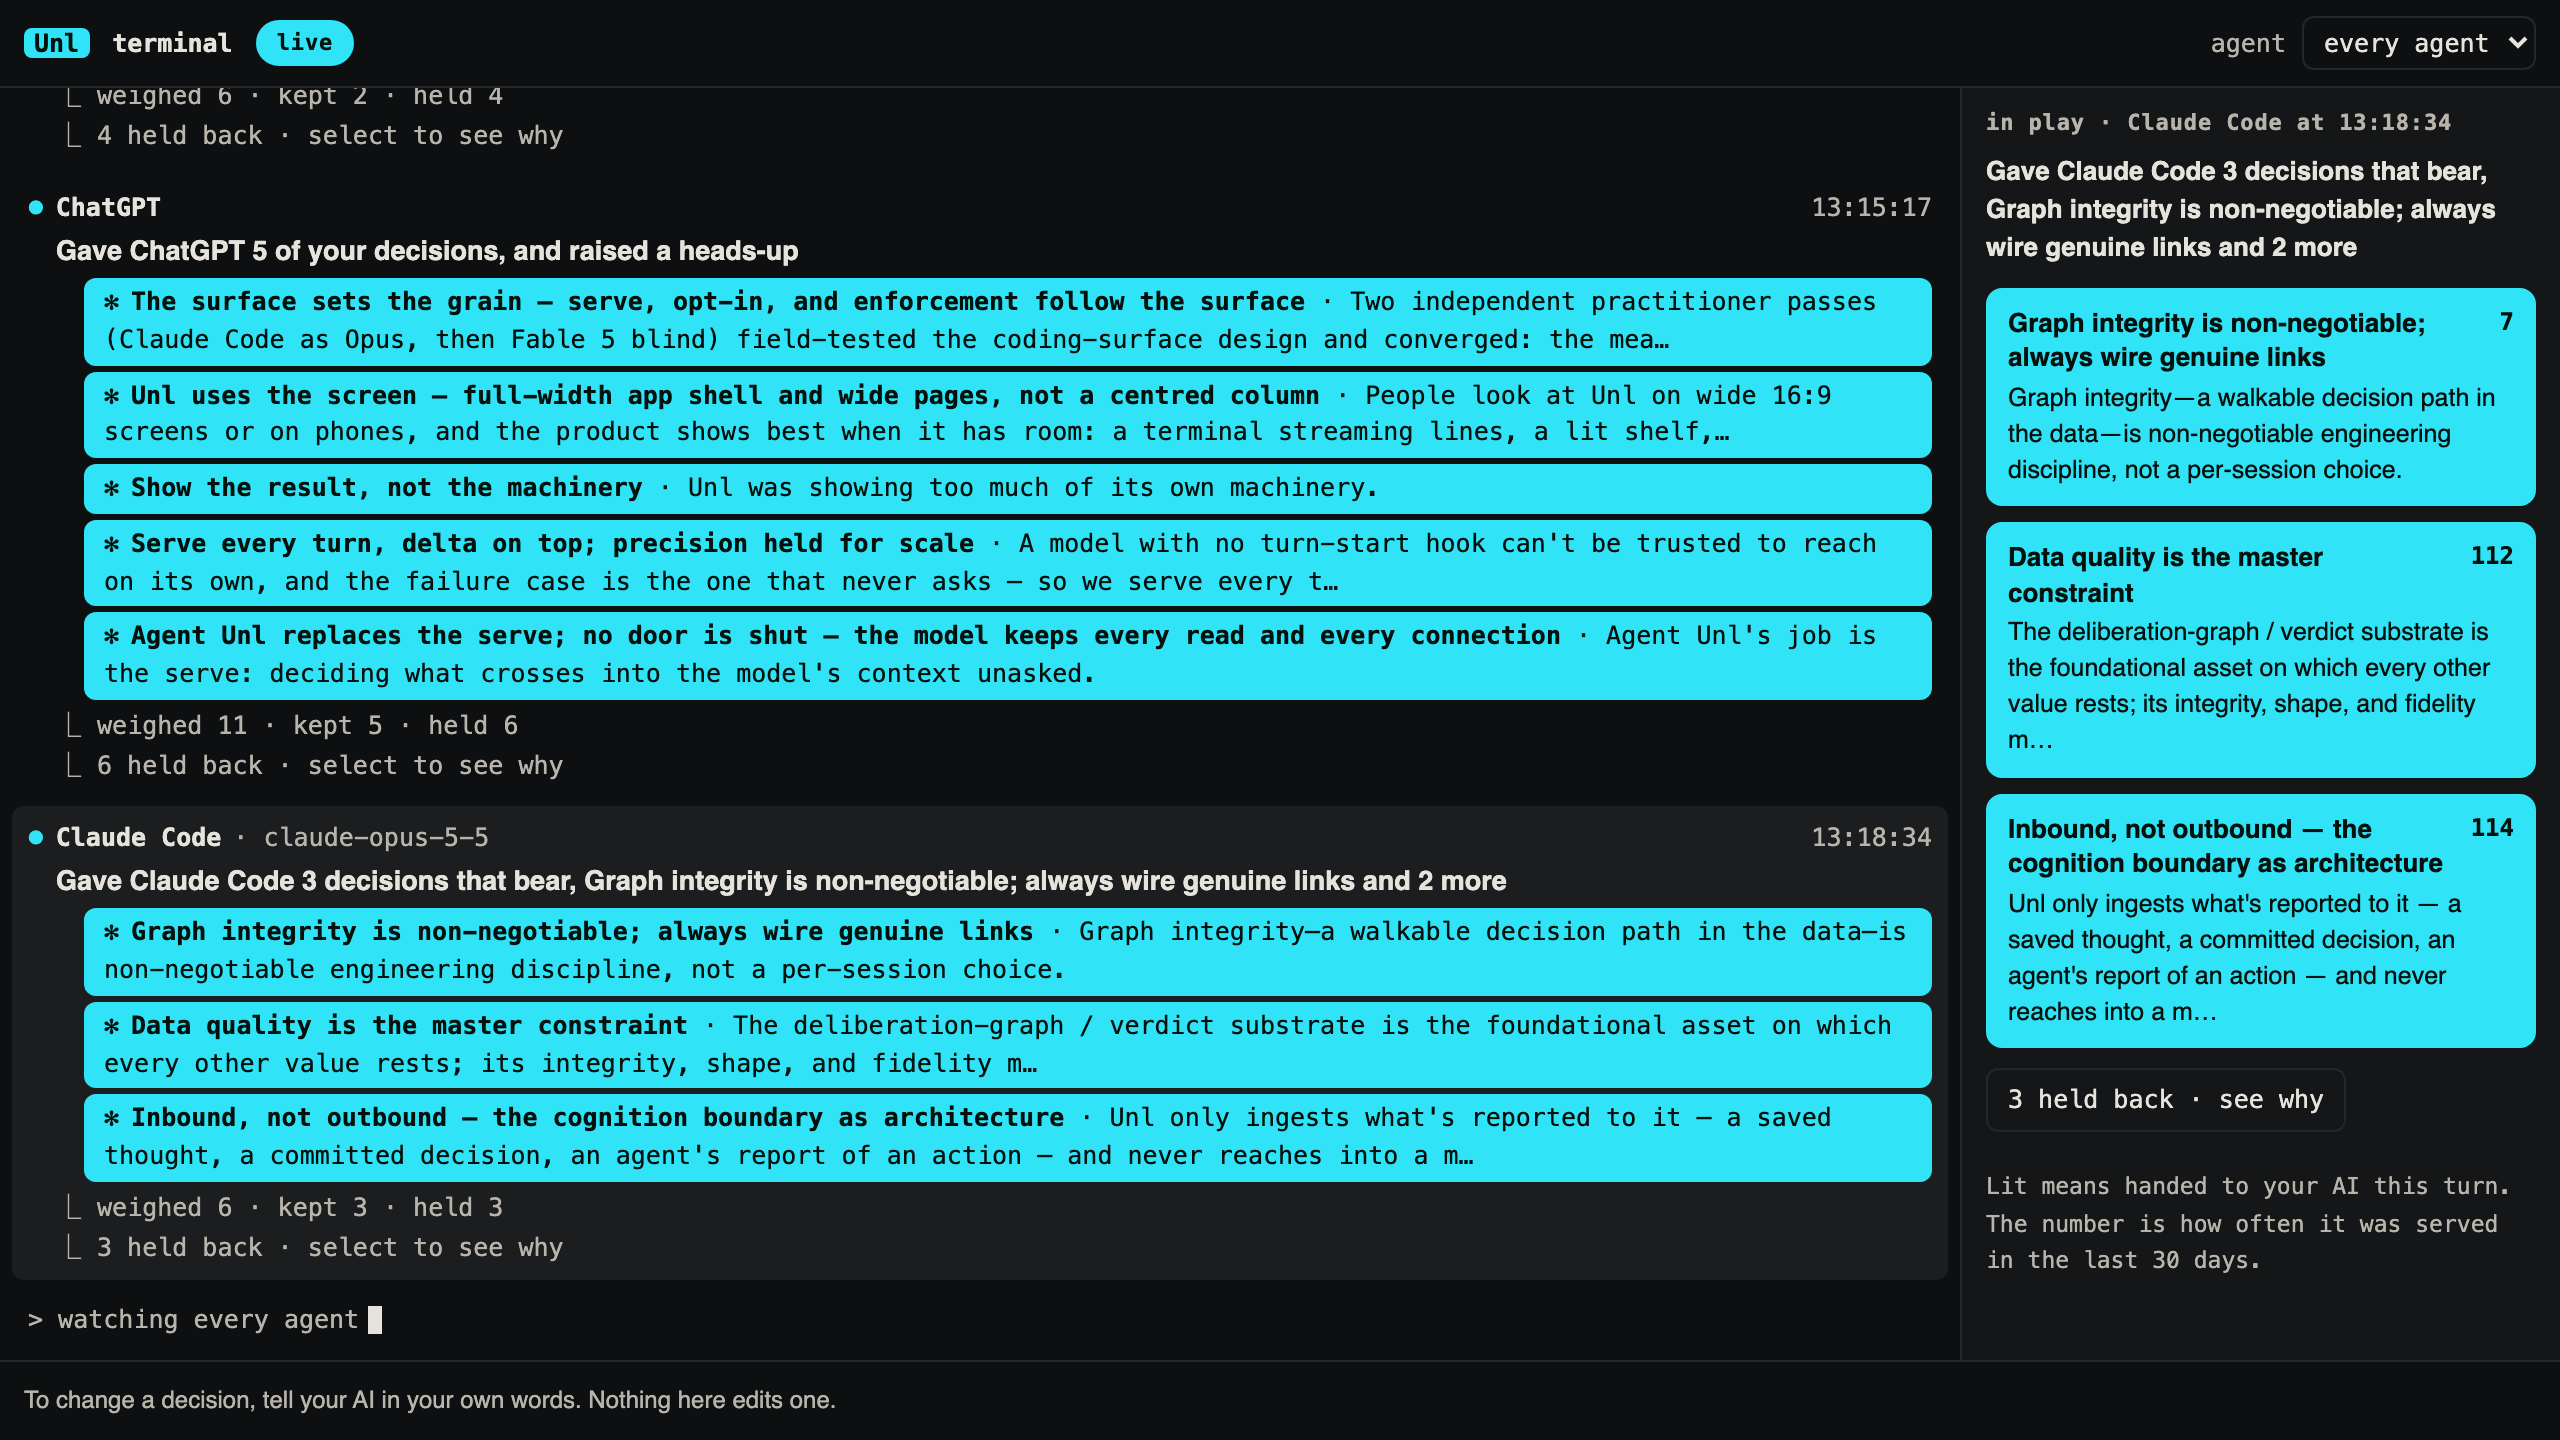Click the served count 114 on Inbound card
The image size is (2560, 1440).
coord(2492,827)
